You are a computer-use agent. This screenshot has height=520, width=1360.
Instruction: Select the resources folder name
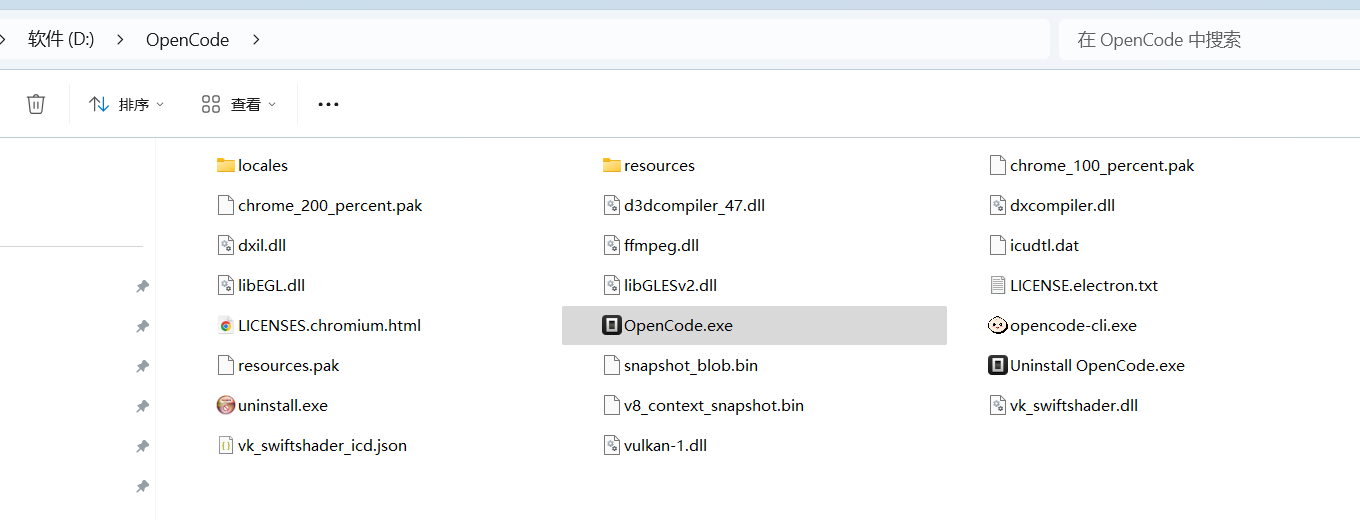pos(659,165)
